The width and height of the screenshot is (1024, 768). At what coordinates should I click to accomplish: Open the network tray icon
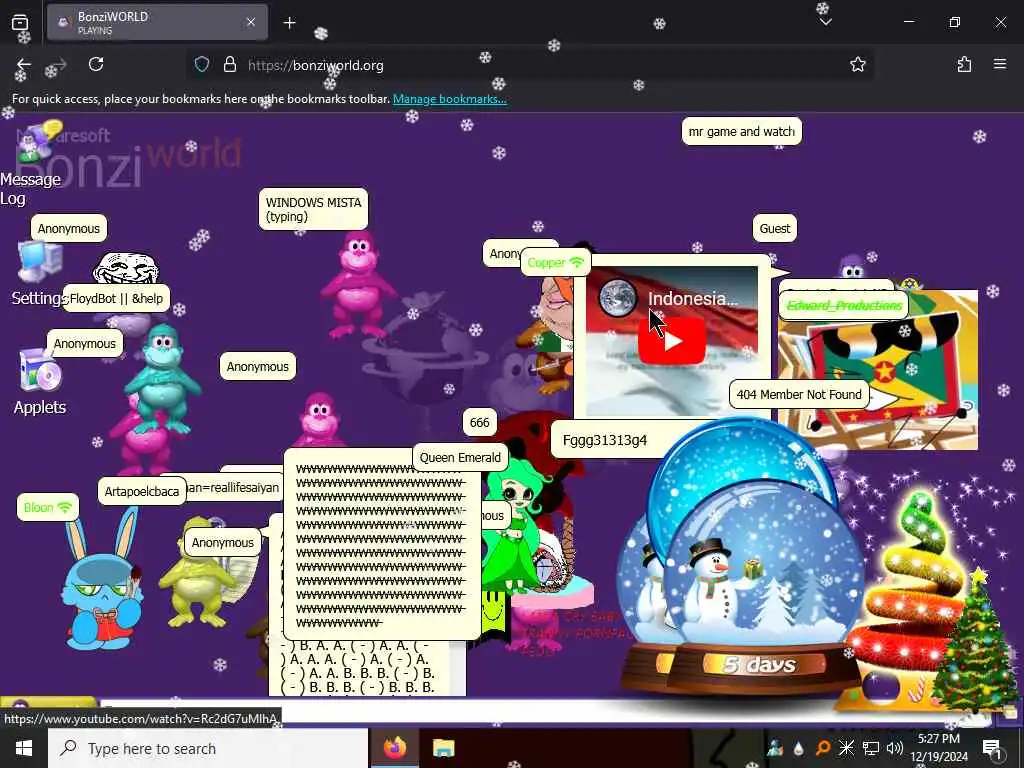pyautogui.click(x=871, y=748)
